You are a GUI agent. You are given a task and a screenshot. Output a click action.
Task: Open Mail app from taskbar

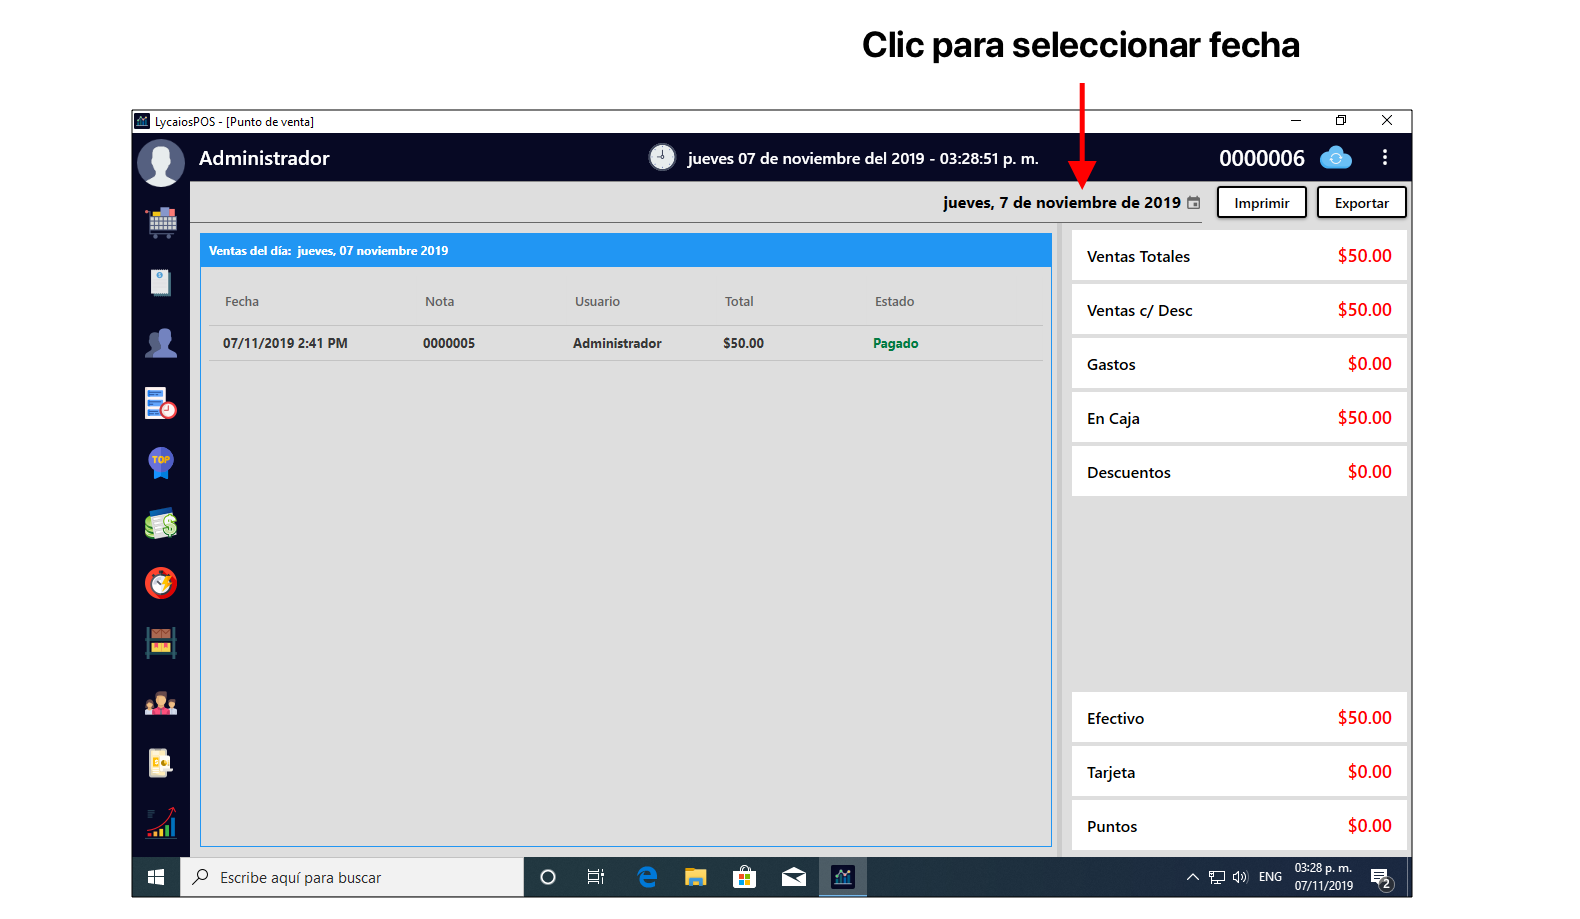[794, 877]
